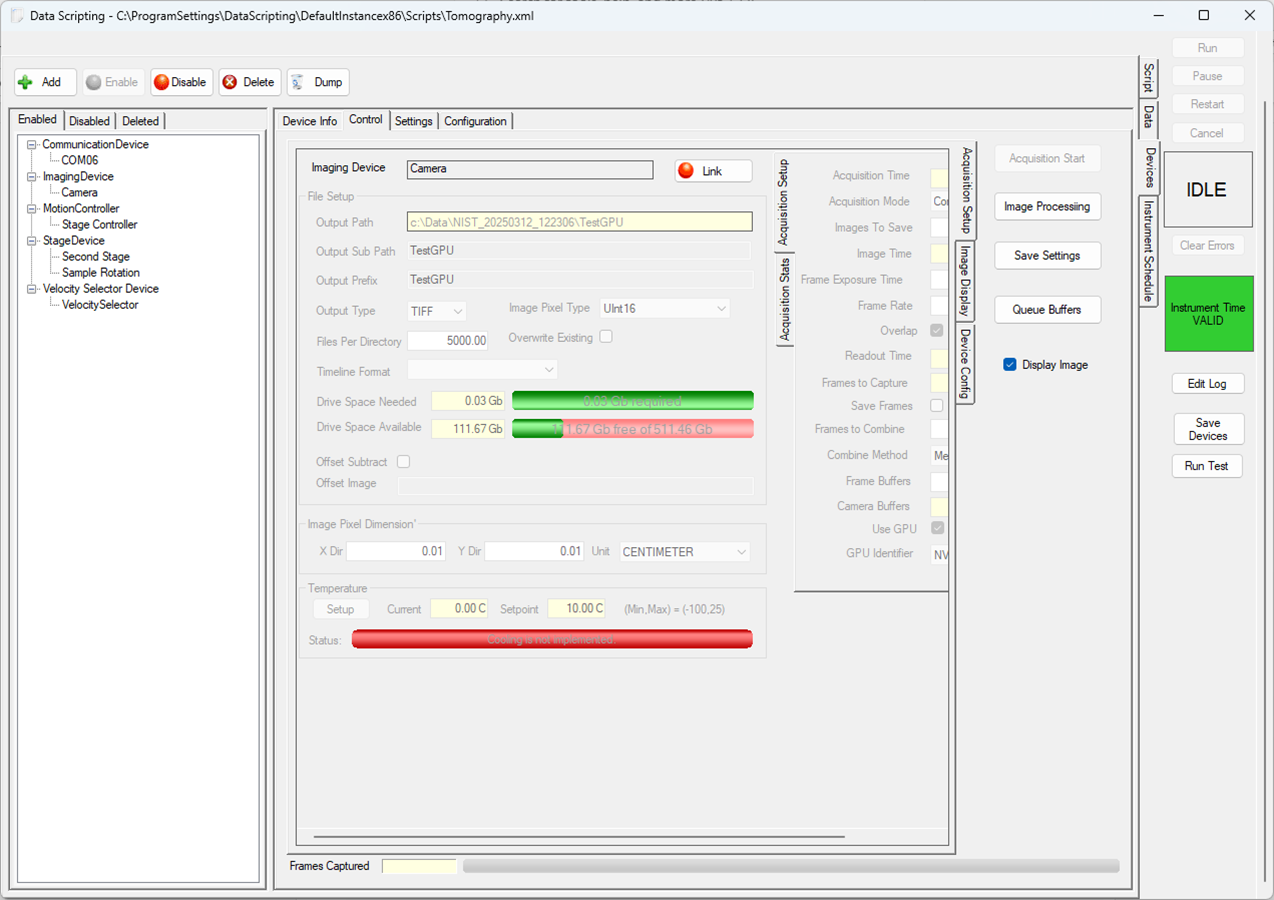The width and height of the screenshot is (1274, 900).
Task: Click the Drive Space Needed progress bar
Action: click(632, 401)
